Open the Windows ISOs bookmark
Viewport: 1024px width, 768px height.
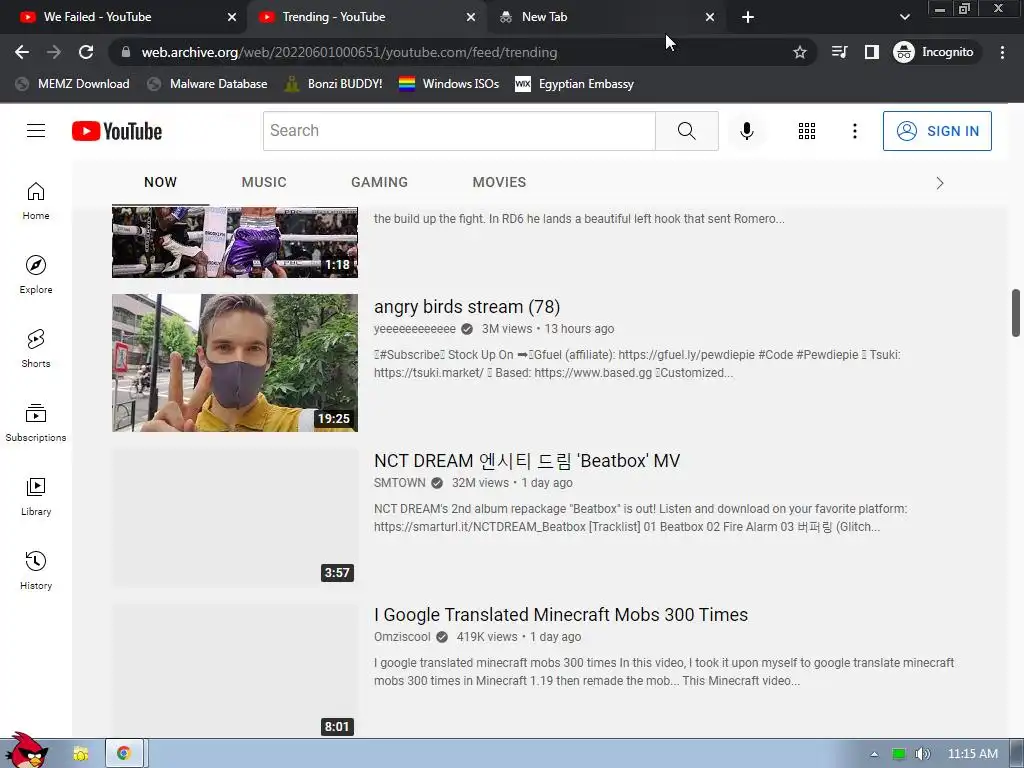pos(449,84)
